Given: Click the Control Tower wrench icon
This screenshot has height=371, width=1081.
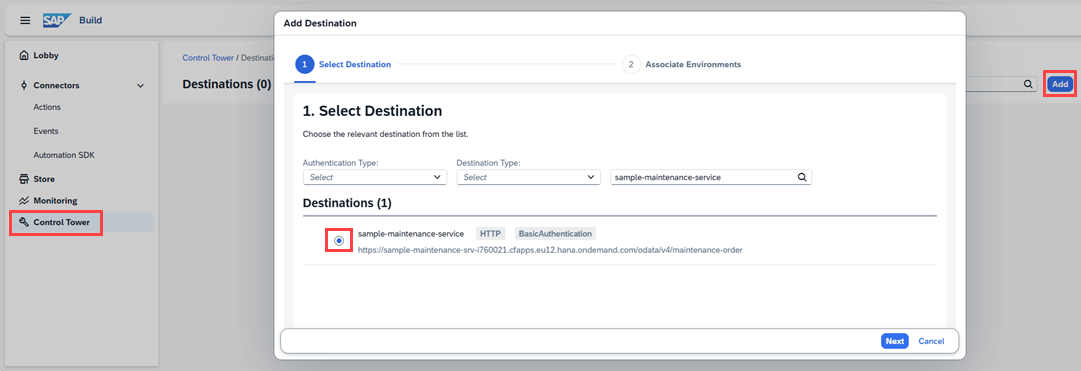Looking at the screenshot, I should coord(24,222).
